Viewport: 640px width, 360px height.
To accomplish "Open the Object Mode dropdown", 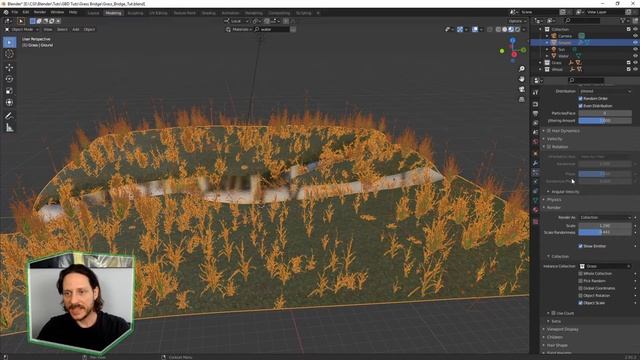I will pyautogui.click(x=22, y=29).
